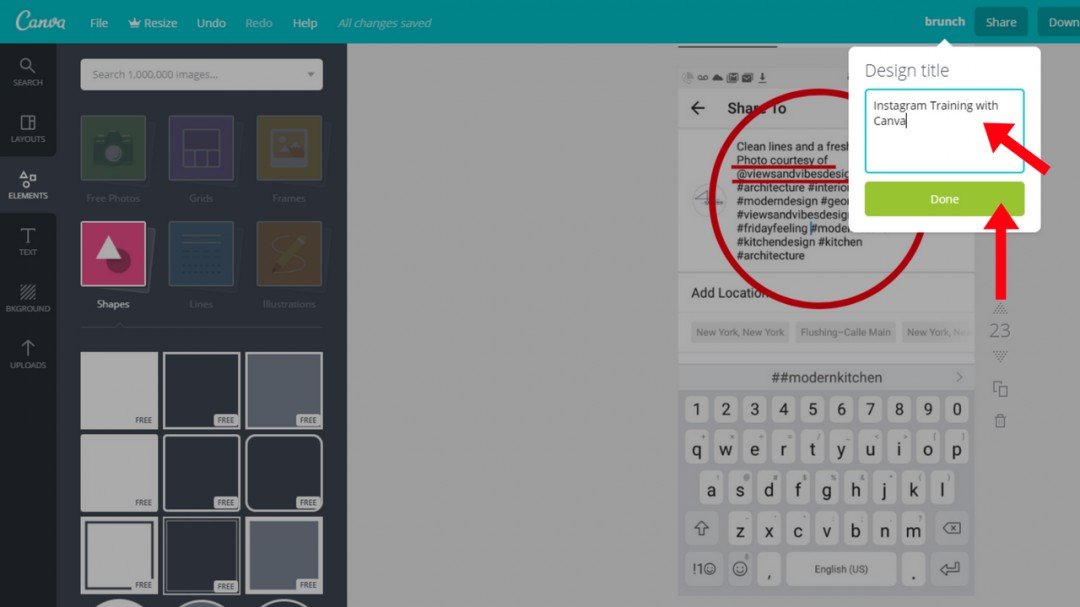Image resolution: width=1080 pixels, height=607 pixels.
Task: Select the dark square in the second row
Action: [201, 473]
